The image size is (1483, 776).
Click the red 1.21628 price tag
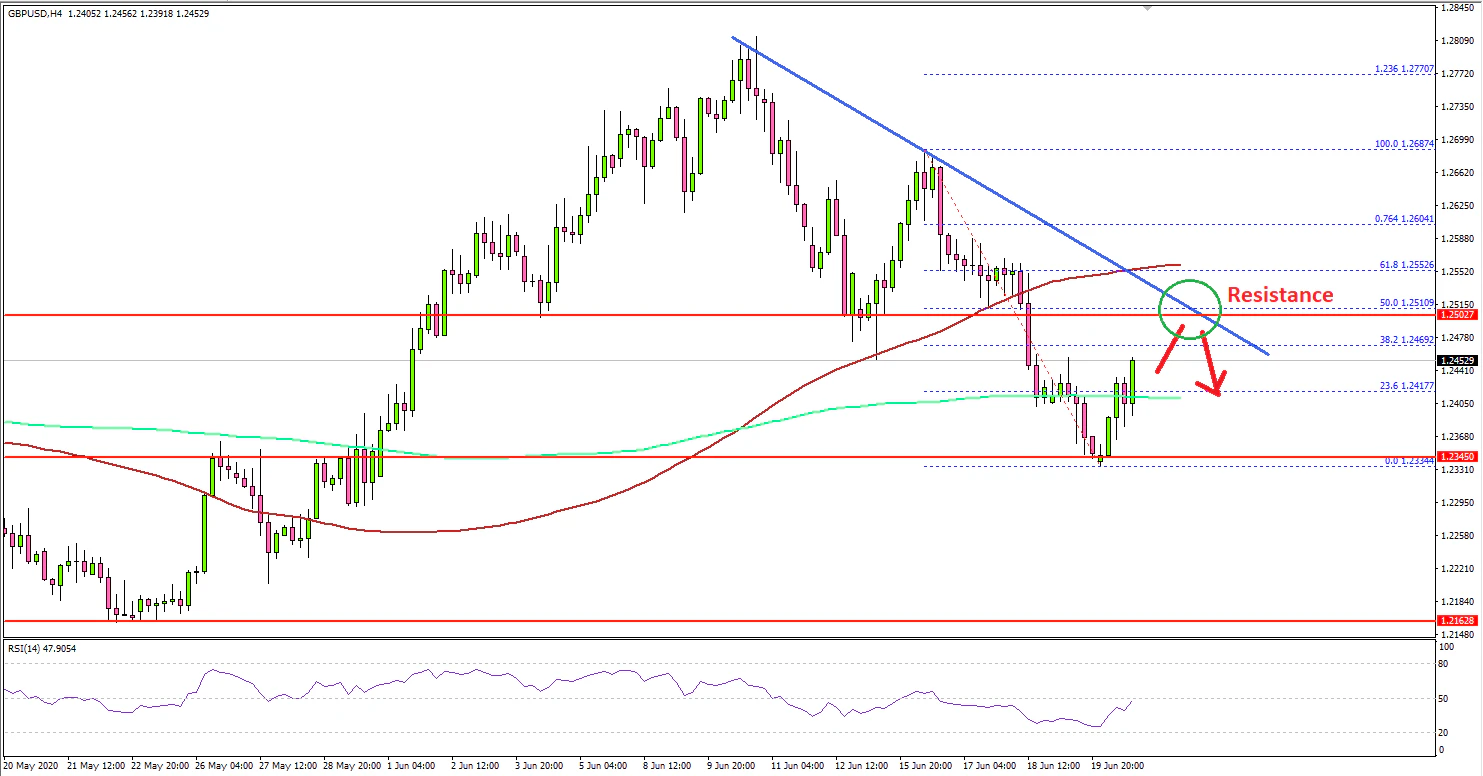(1456, 621)
